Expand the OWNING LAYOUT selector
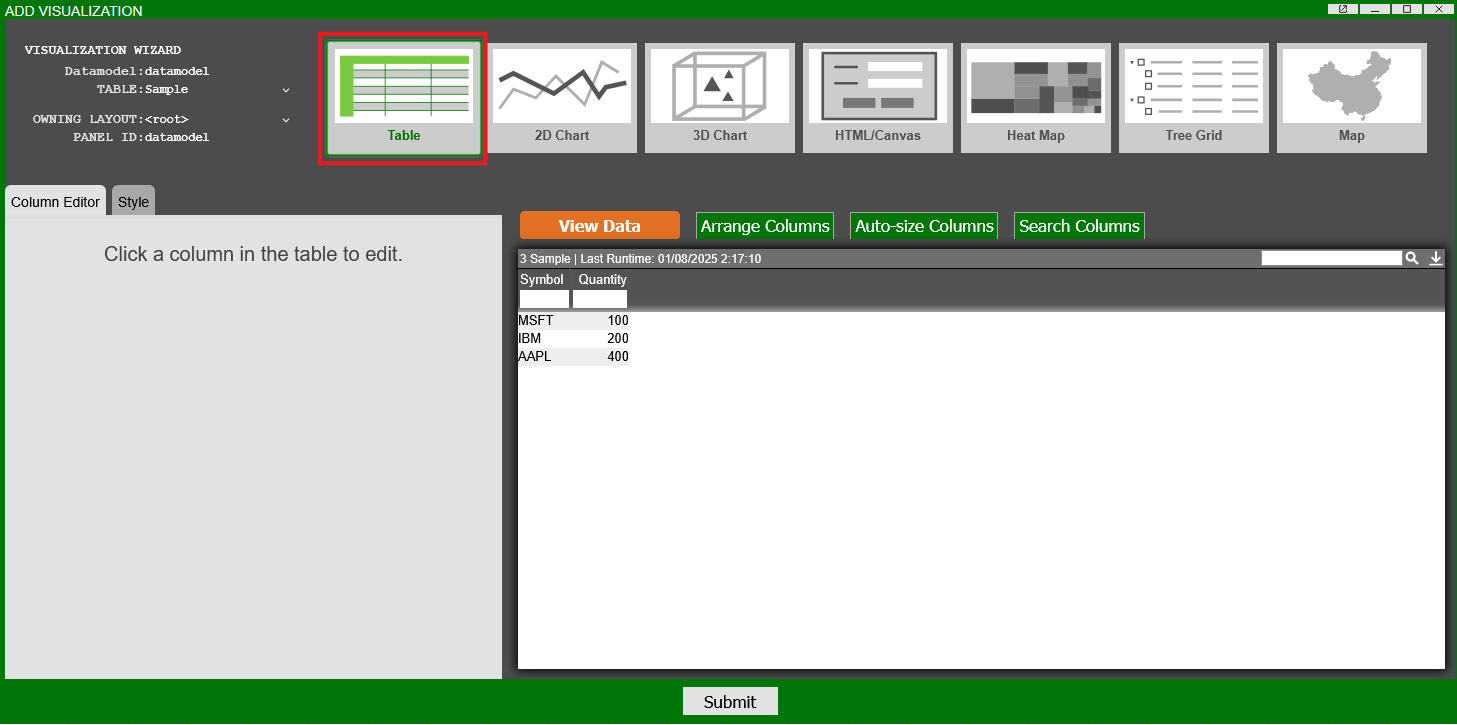Screen dimensions: 1457x725 click(286, 119)
